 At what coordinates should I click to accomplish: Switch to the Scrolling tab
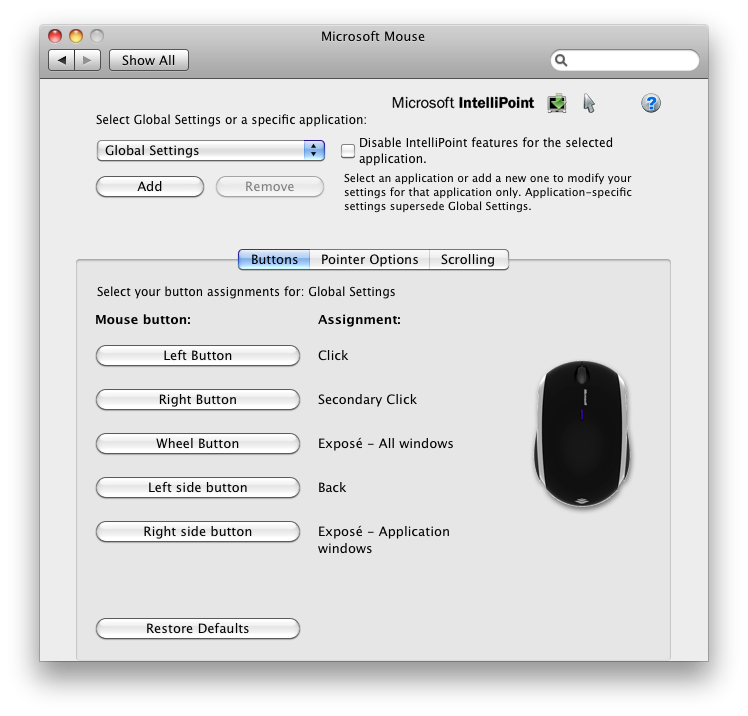[468, 259]
